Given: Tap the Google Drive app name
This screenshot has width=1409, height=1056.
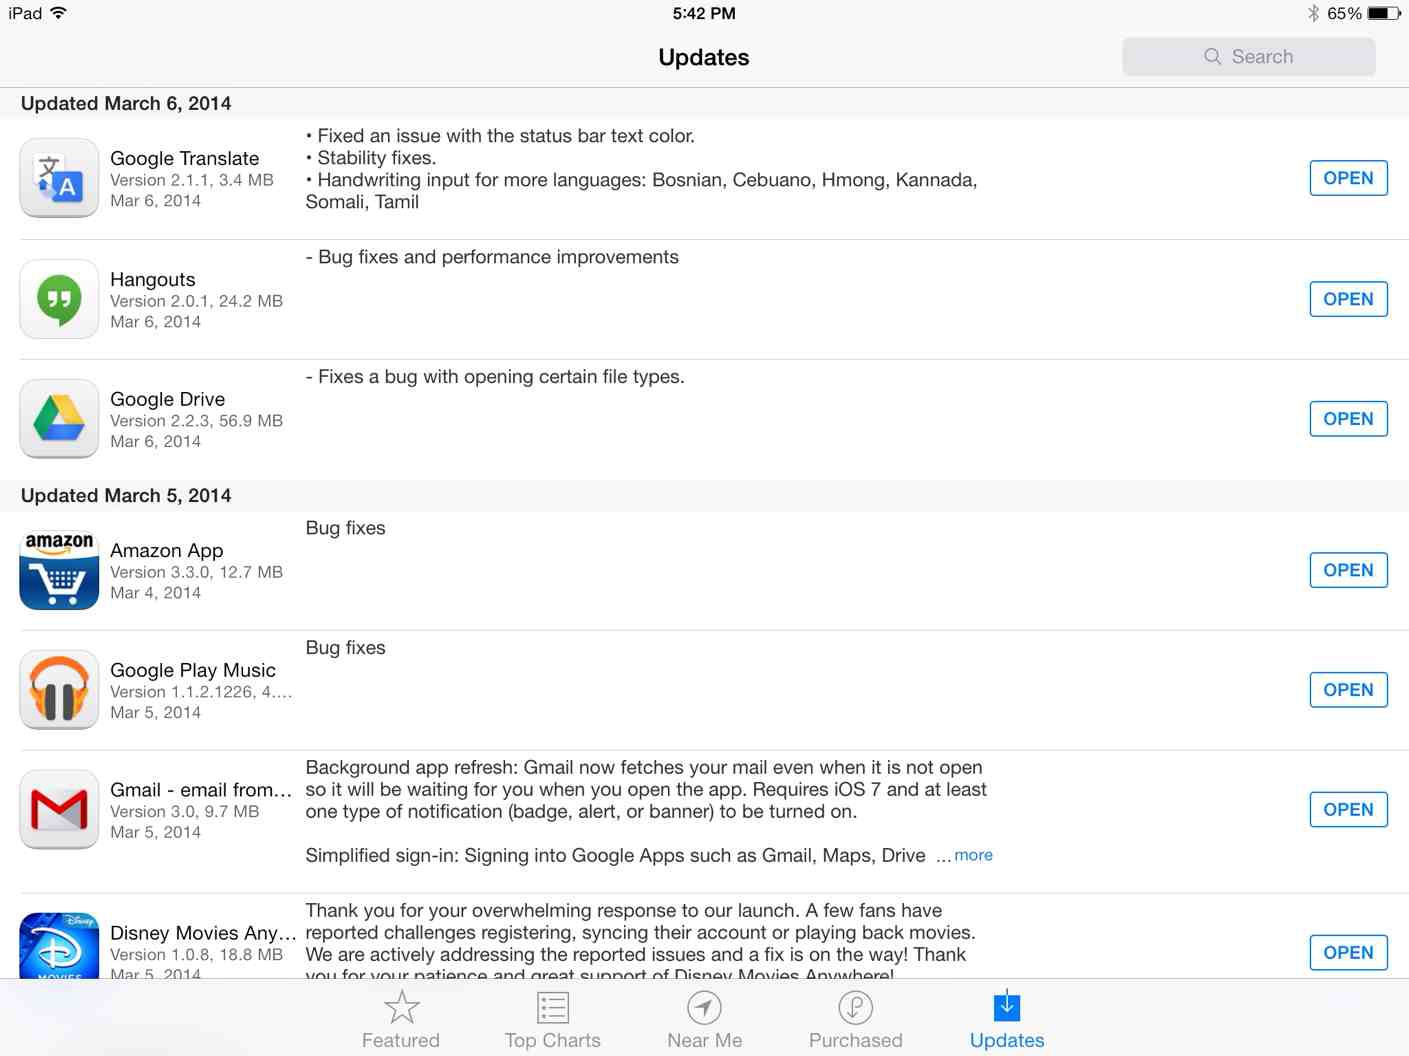Looking at the screenshot, I should pyautogui.click(x=168, y=399).
